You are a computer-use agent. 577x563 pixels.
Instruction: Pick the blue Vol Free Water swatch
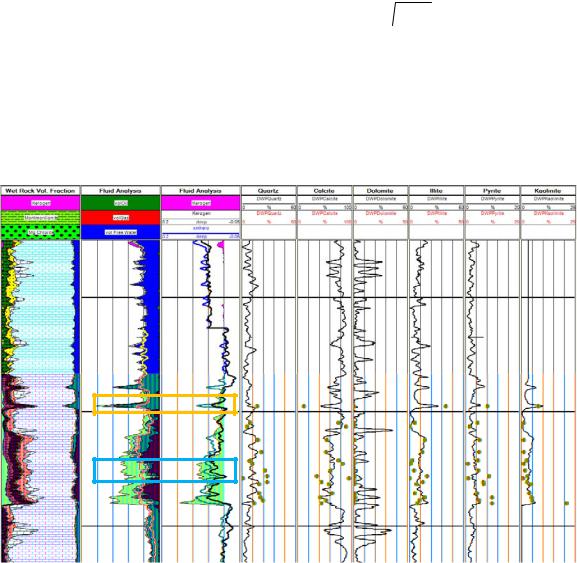(x=120, y=233)
